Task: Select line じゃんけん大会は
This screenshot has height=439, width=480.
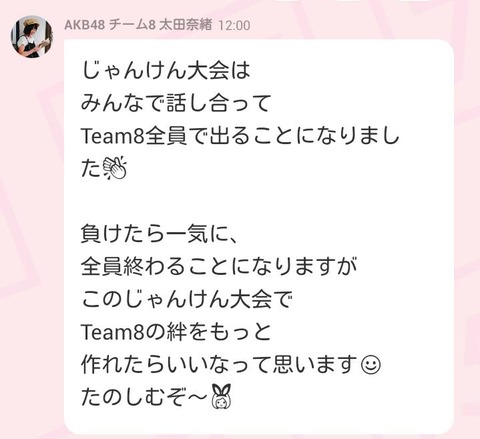Action: (165, 71)
